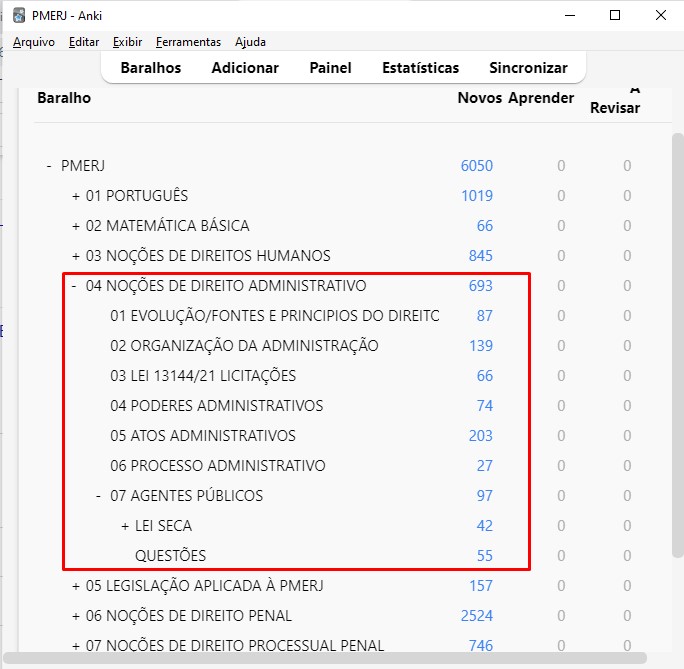Click the 845 new cards count
Viewport: 684px width, 669px height.
(481, 256)
